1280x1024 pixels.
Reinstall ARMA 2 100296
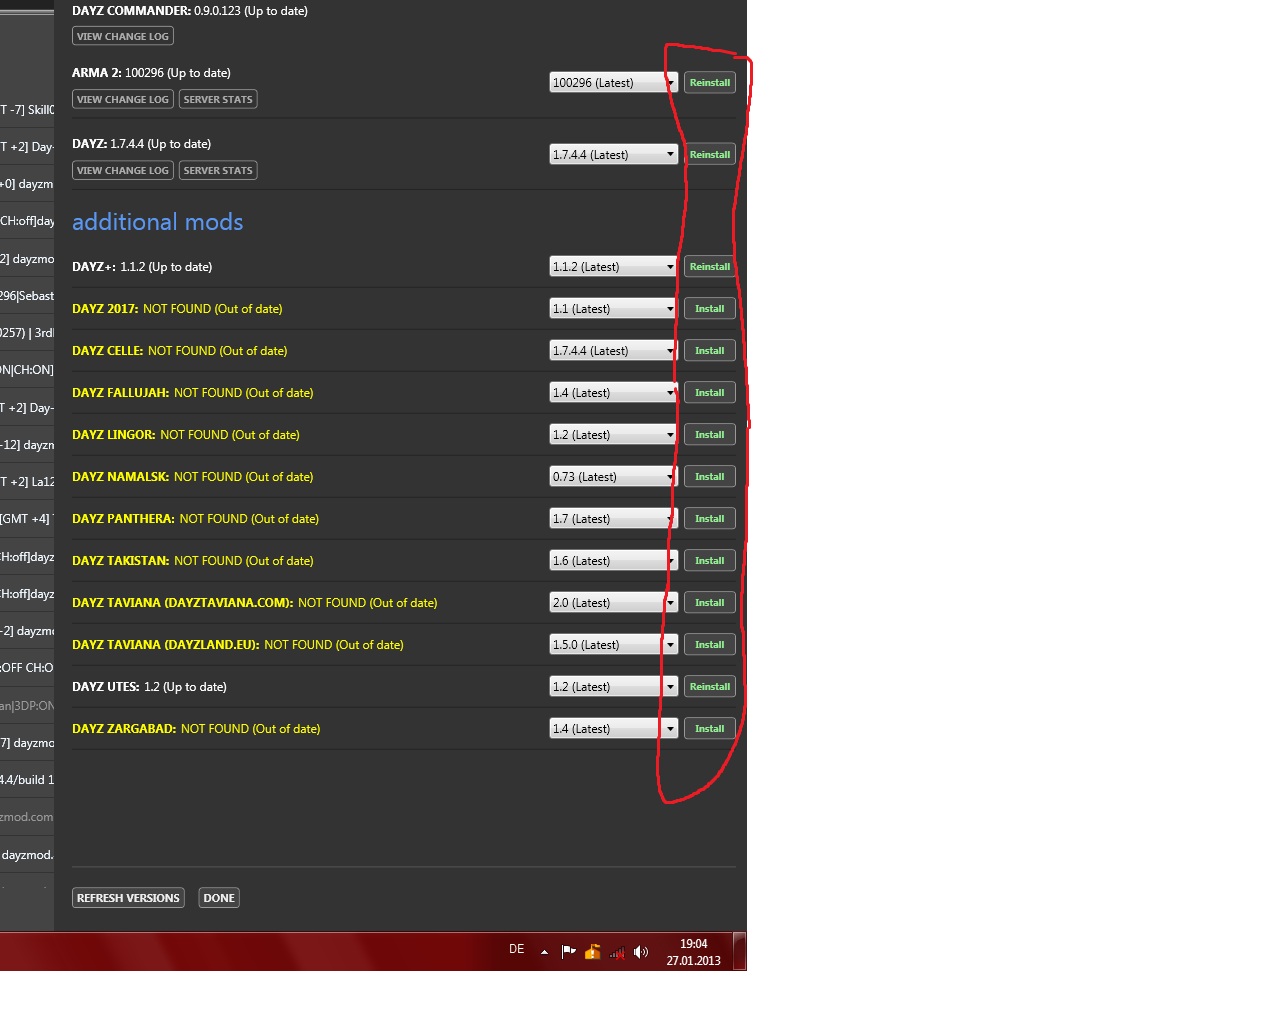point(710,83)
